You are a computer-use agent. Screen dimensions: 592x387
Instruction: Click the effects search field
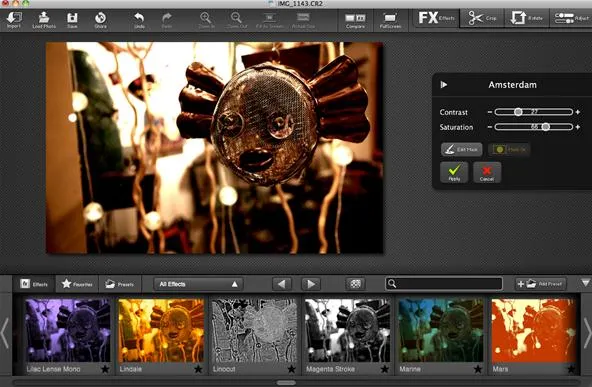coord(444,284)
